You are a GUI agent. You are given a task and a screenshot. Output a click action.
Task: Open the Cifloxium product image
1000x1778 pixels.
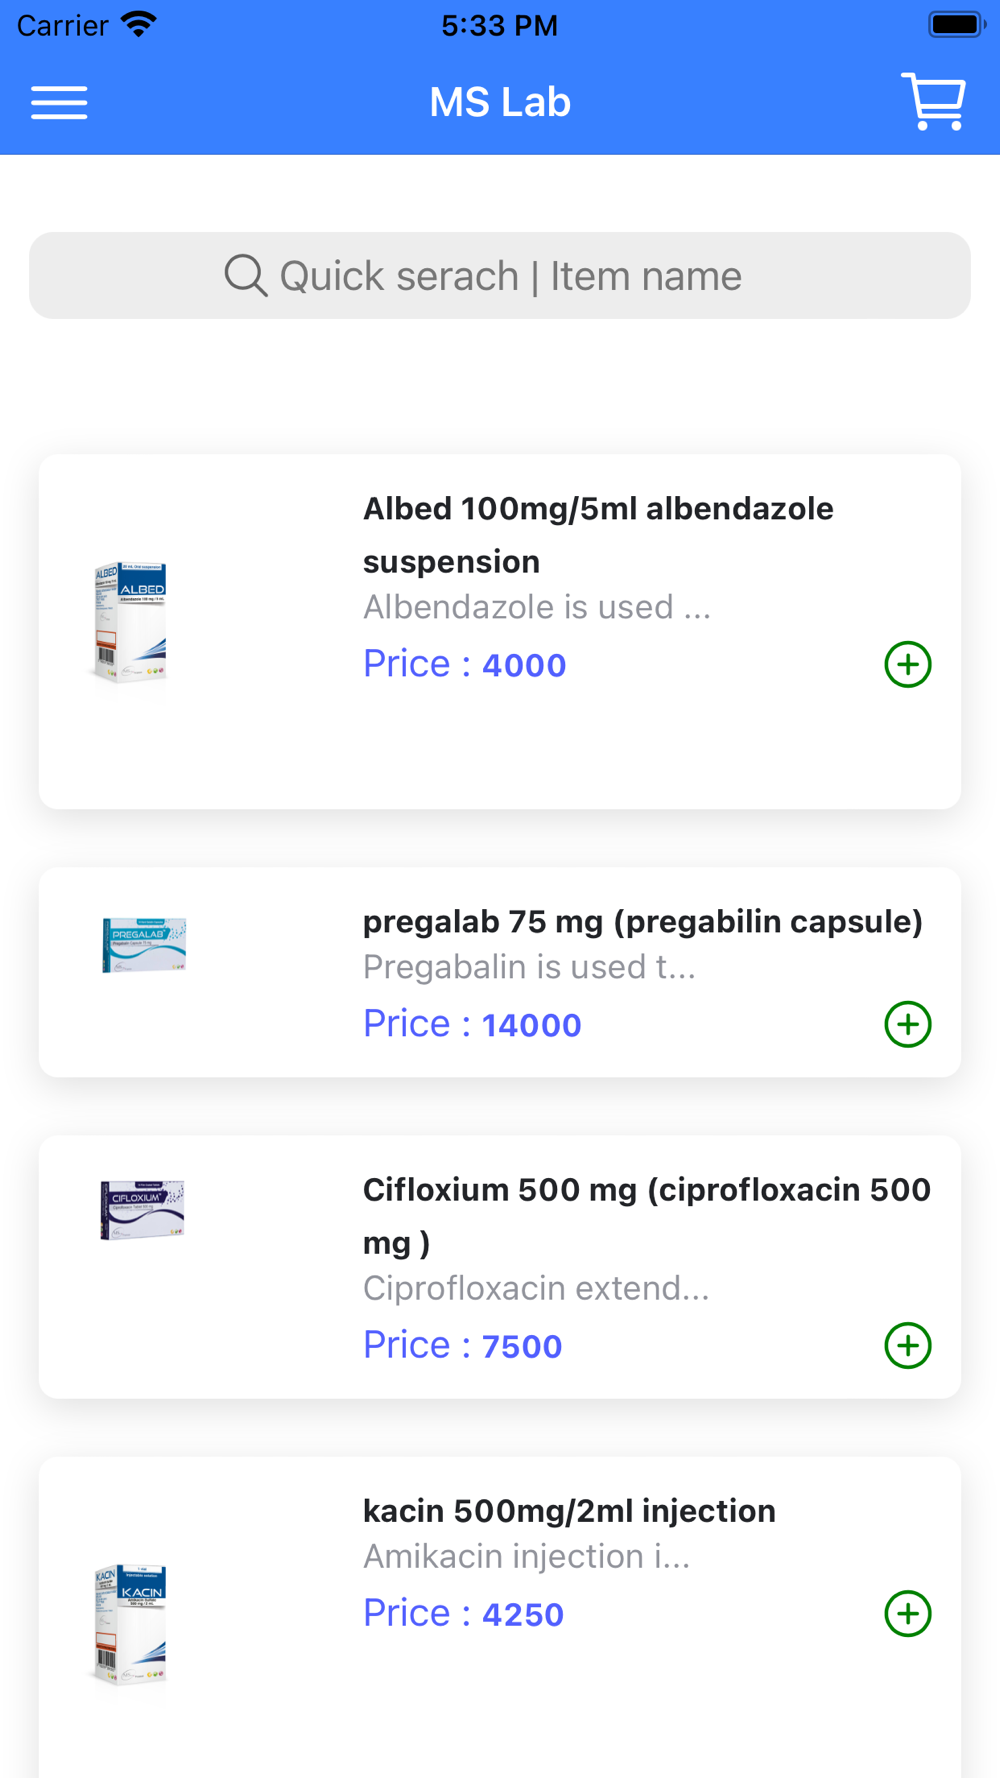point(142,1210)
